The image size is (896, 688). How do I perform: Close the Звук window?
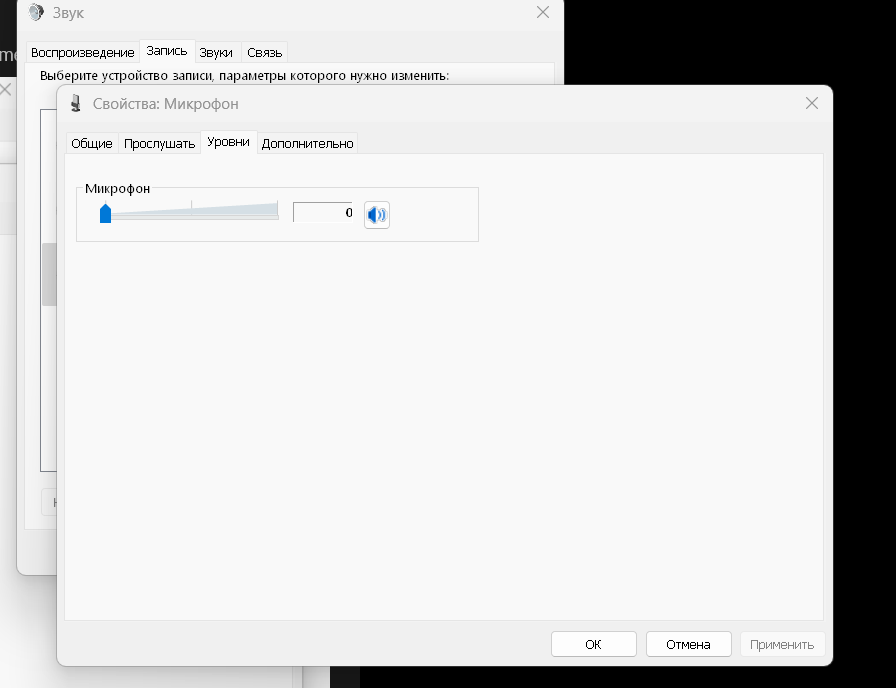[x=543, y=13]
